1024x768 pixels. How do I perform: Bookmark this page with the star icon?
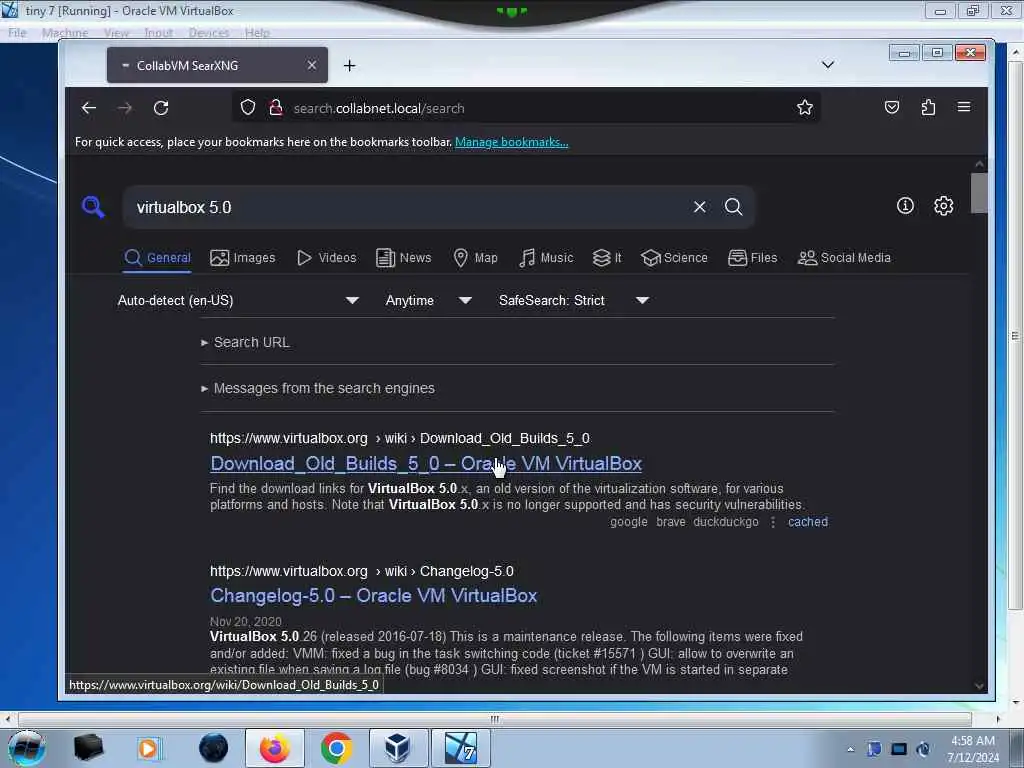click(805, 107)
